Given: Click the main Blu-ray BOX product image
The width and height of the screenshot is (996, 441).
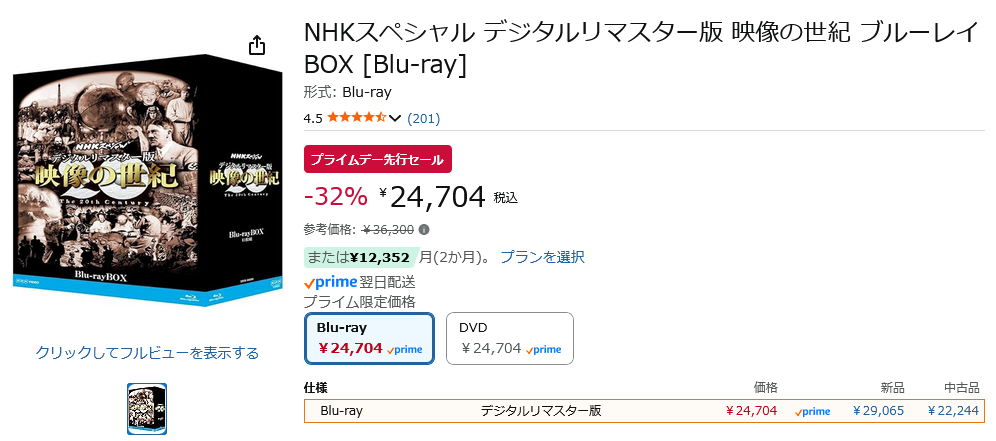Looking at the screenshot, I should (x=147, y=181).
